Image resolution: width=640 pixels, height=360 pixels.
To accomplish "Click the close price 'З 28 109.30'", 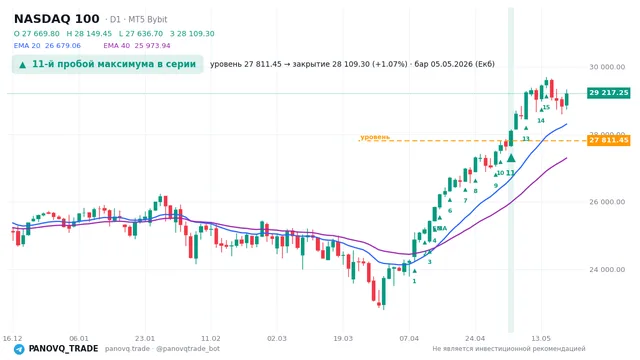I will pos(192,33).
